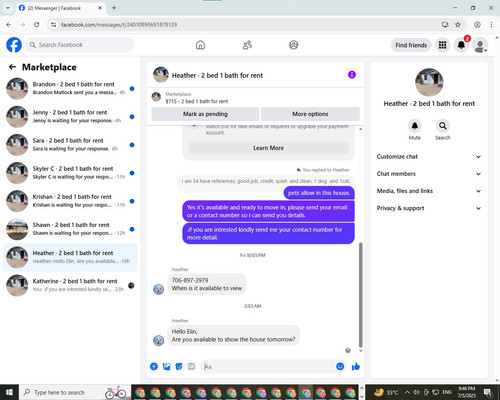
Task: Open Katherine conversation in list
Action: [70, 285]
